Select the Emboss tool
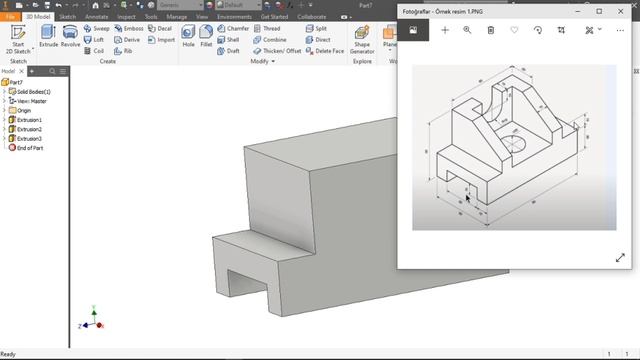640x360 pixels. [129, 29]
